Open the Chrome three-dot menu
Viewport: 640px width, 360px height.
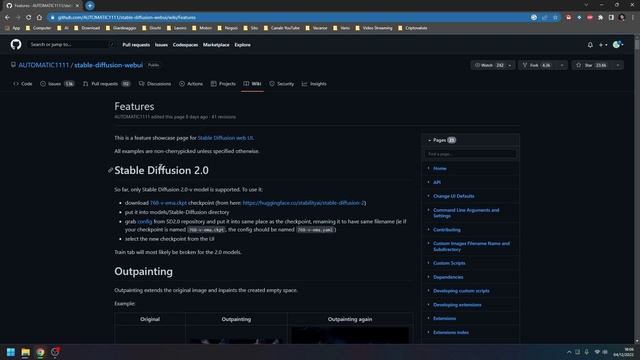(632, 18)
